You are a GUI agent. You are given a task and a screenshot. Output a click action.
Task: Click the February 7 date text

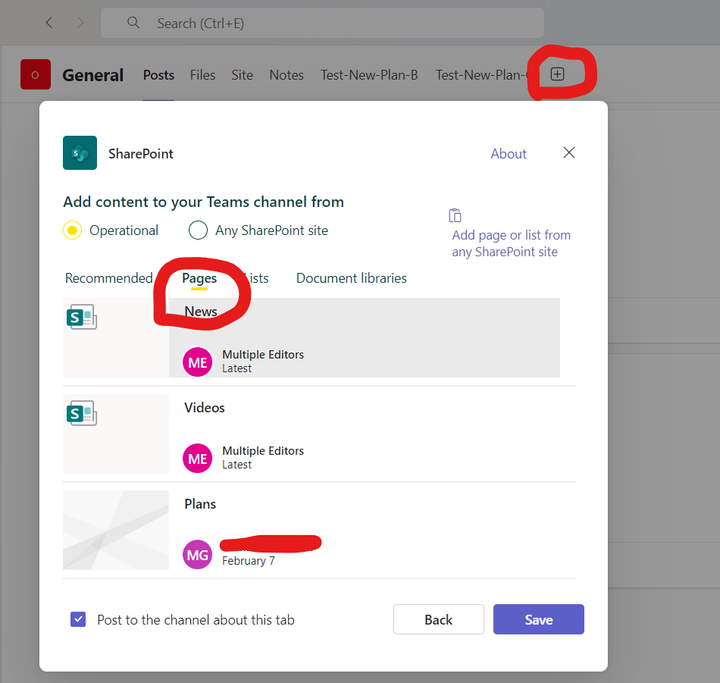pyautogui.click(x=248, y=561)
